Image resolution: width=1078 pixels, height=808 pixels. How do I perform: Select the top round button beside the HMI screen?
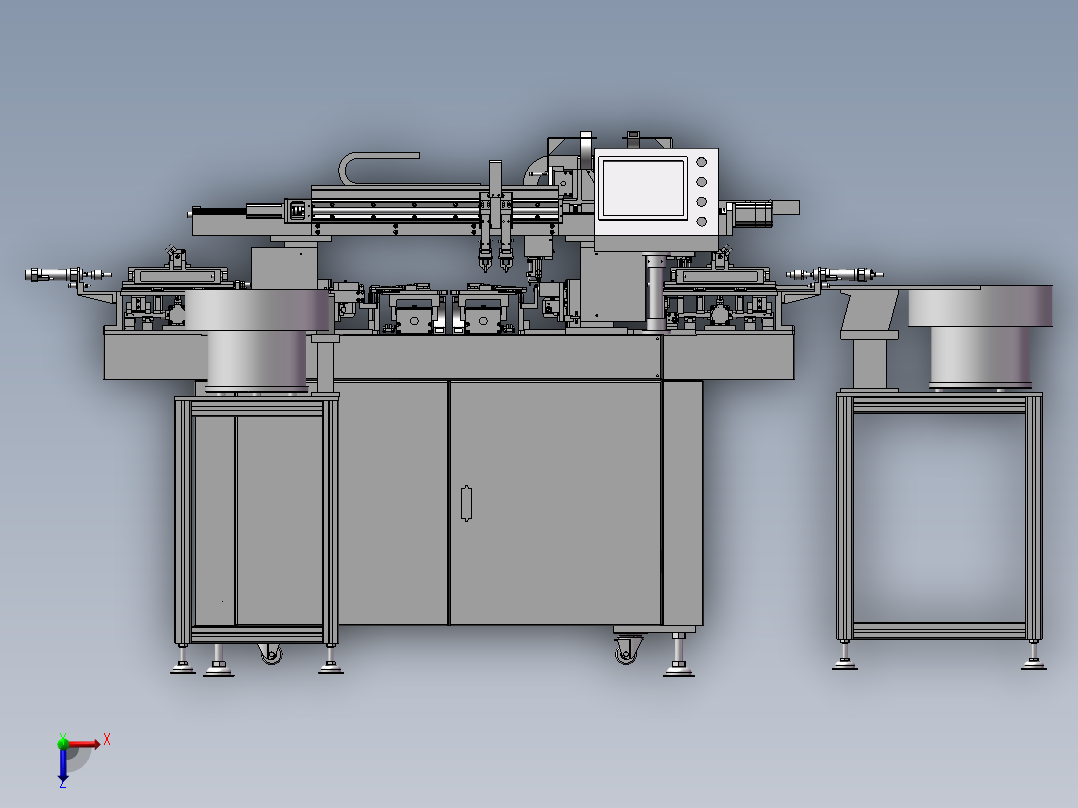[701, 162]
